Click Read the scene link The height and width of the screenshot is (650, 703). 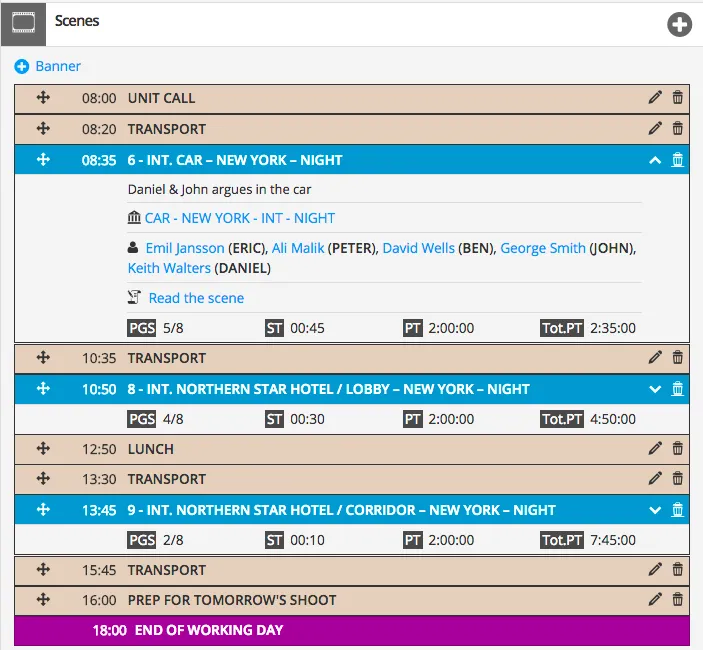(196, 298)
